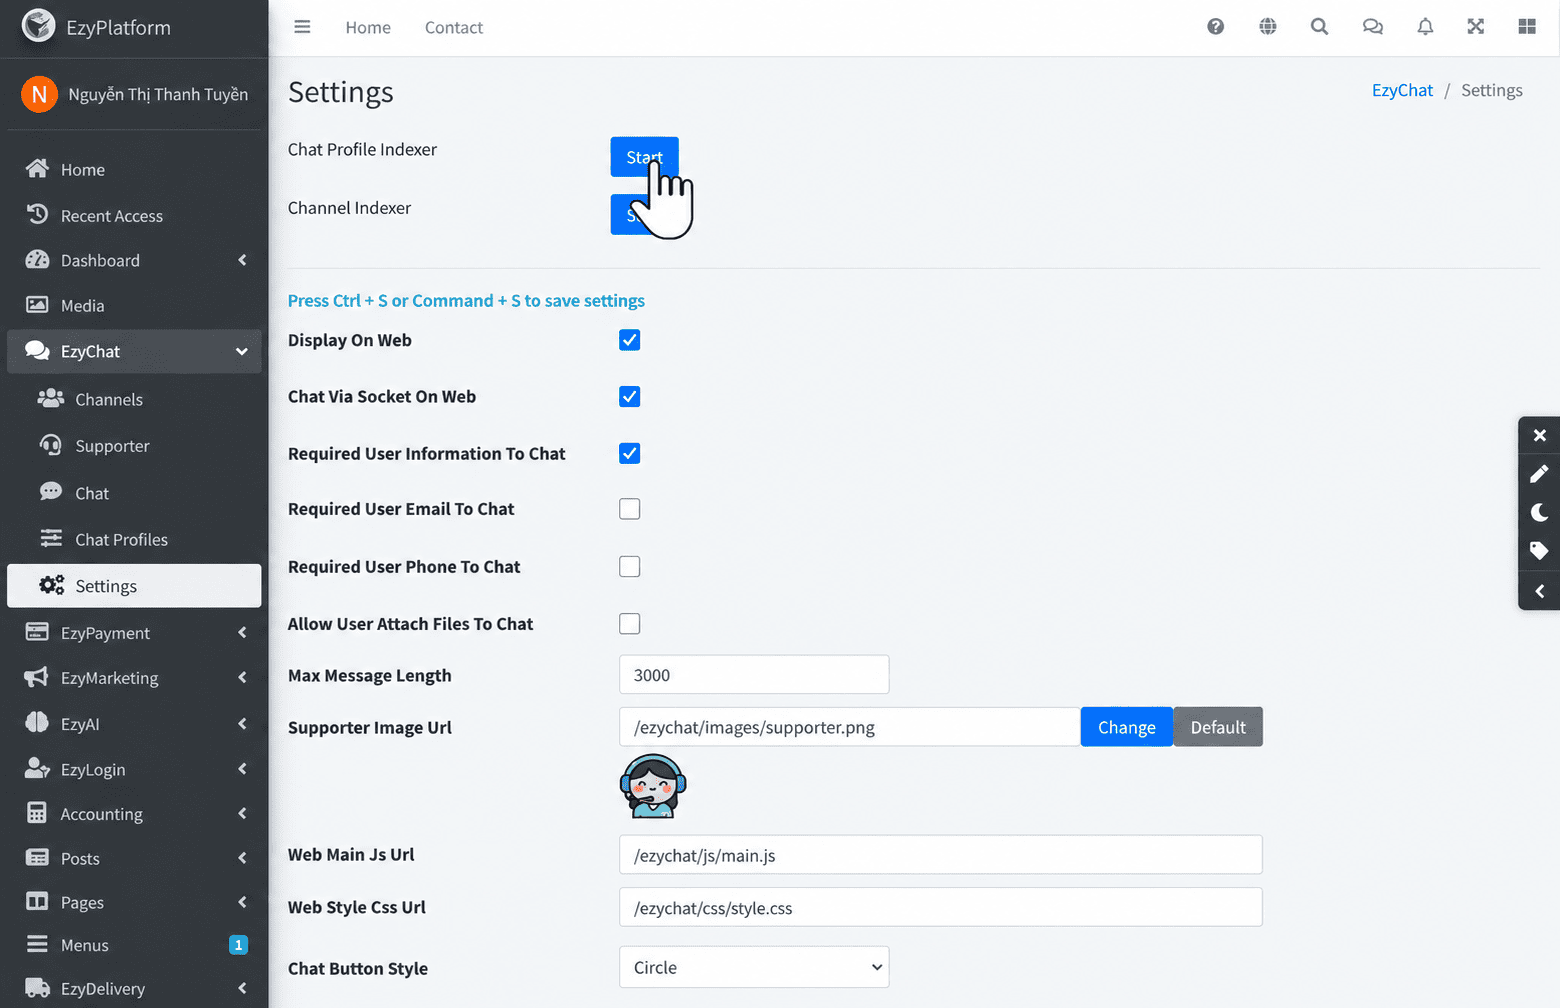
Task: Toggle Chat Via Socket On Web checkbox
Action: pyautogui.click(x=630, y=397)
